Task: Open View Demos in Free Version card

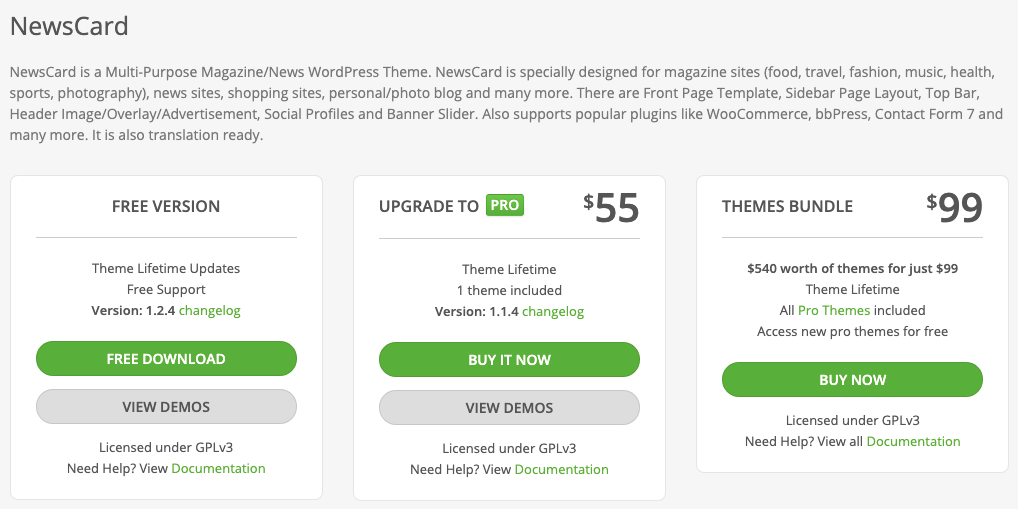Action: pyautogui.click(x=166, y=407)
